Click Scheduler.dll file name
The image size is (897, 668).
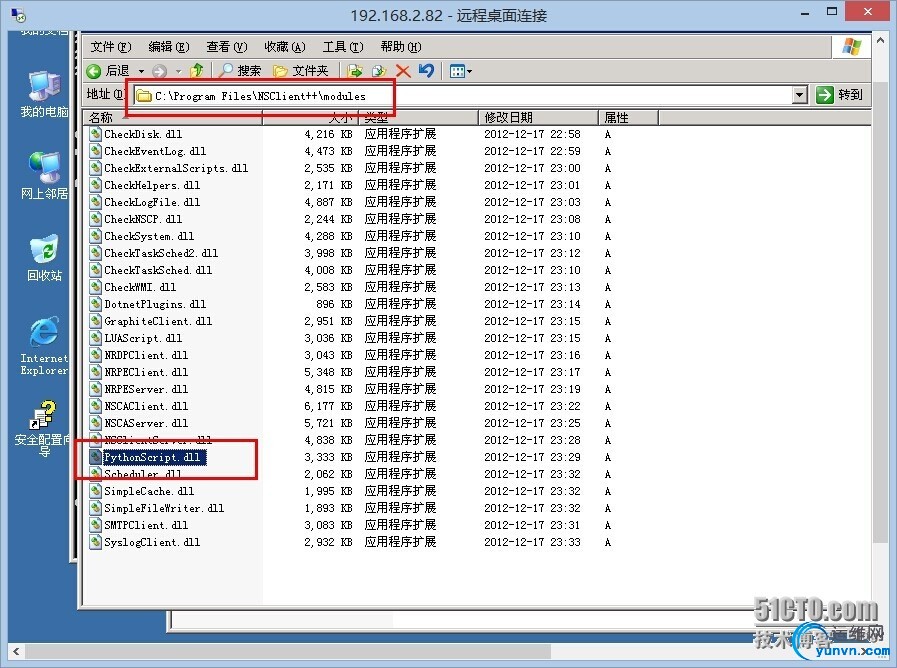click(x=143, y=474)
